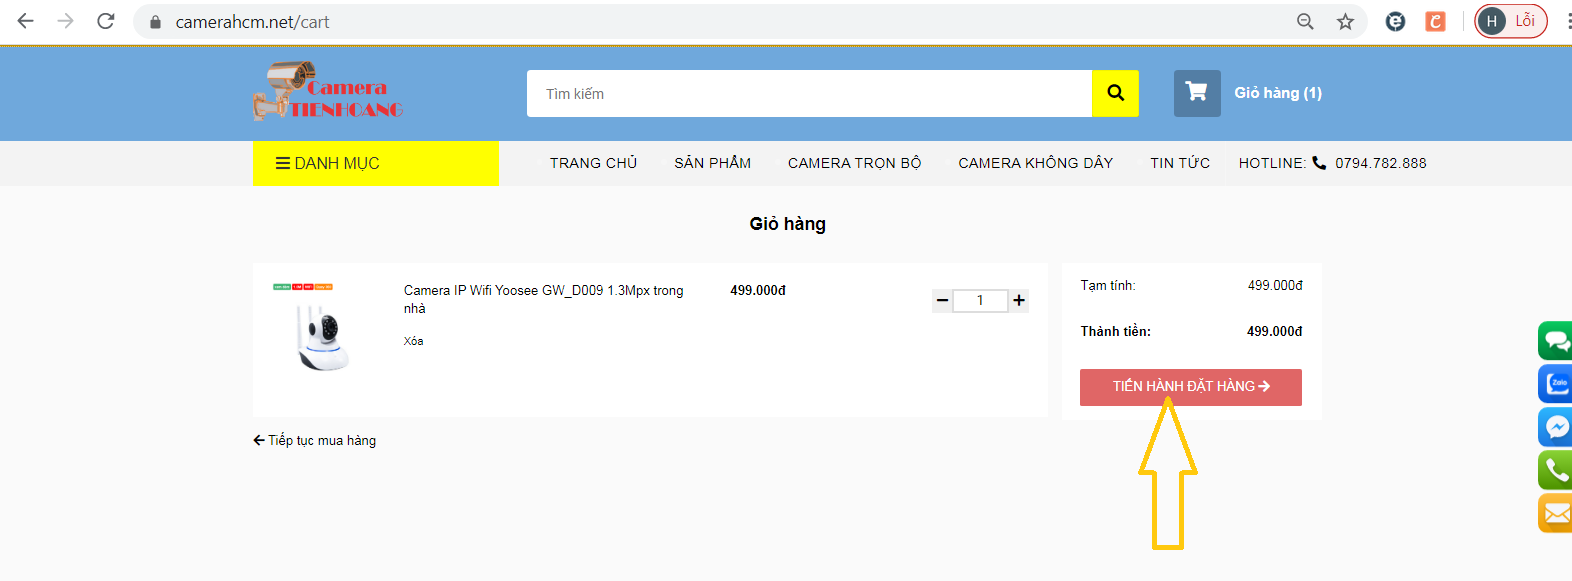The image size is (1572, 581).
Task: Open CAMERA TRỌN BỘ menu
Action: coord(854,163)
